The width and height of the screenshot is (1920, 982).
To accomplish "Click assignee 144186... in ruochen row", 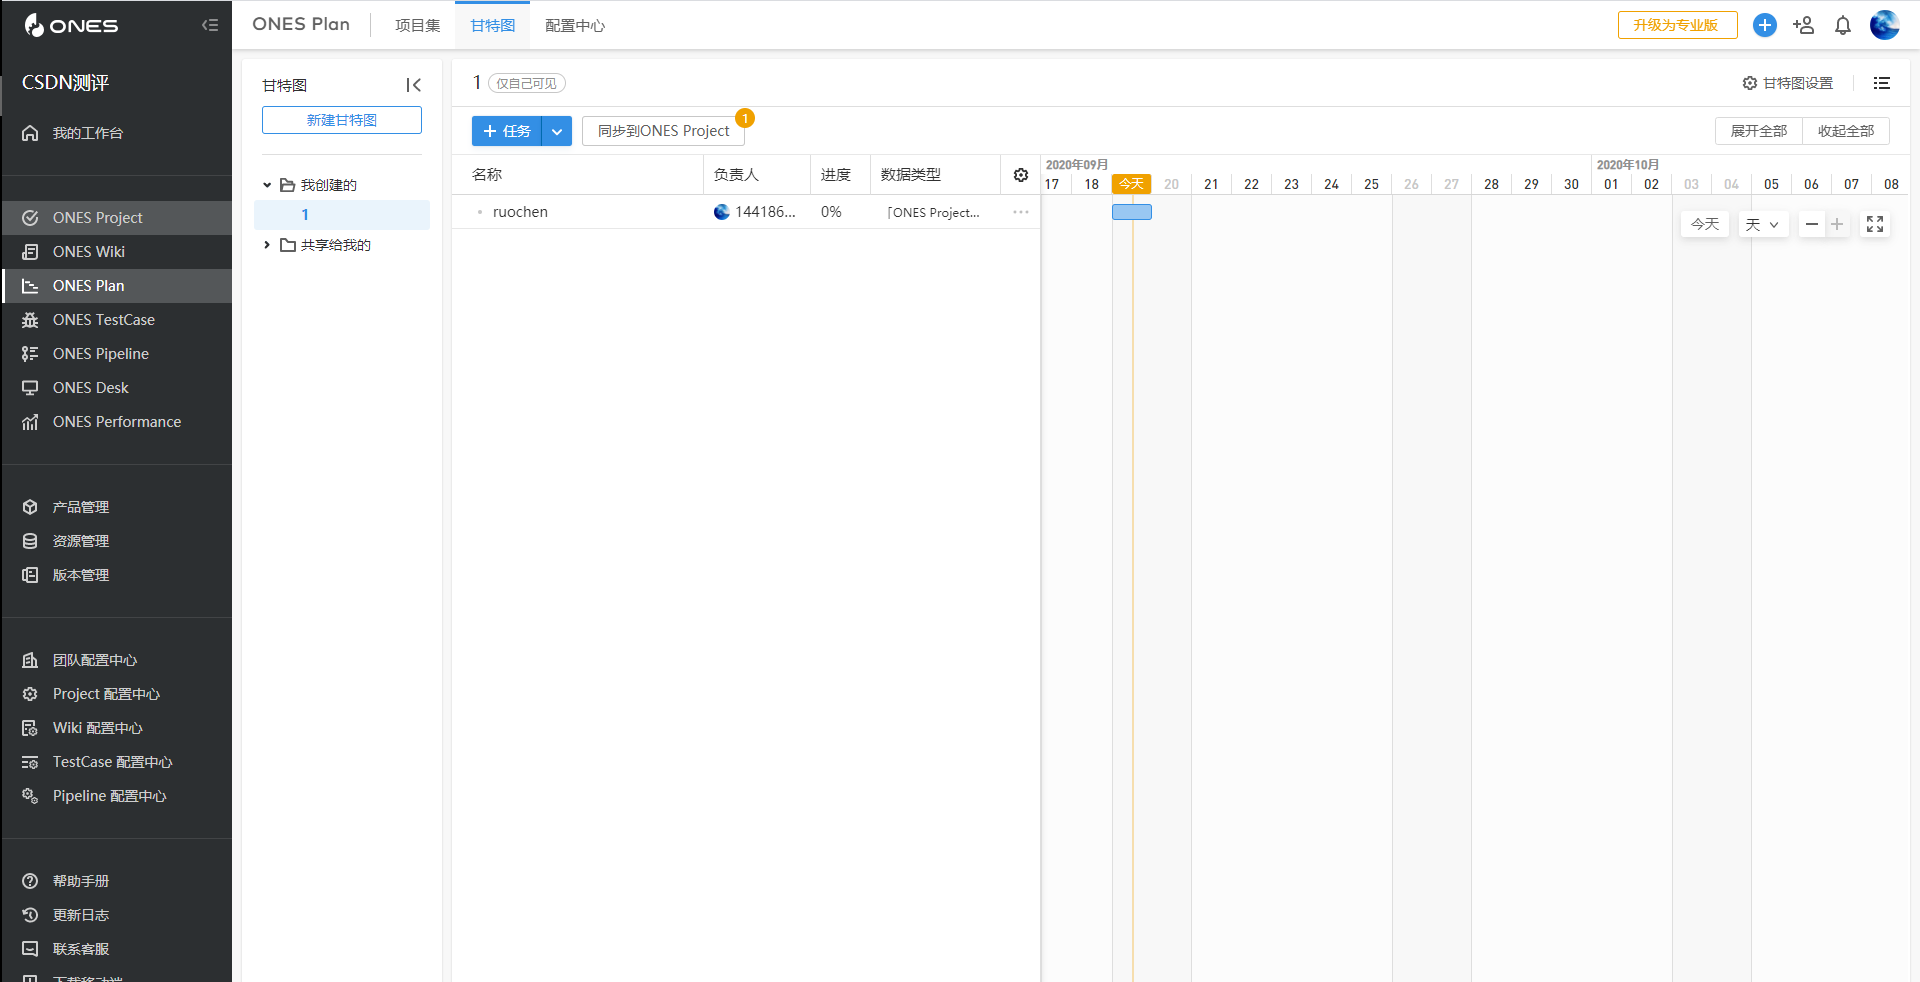I will pos(755,212).
